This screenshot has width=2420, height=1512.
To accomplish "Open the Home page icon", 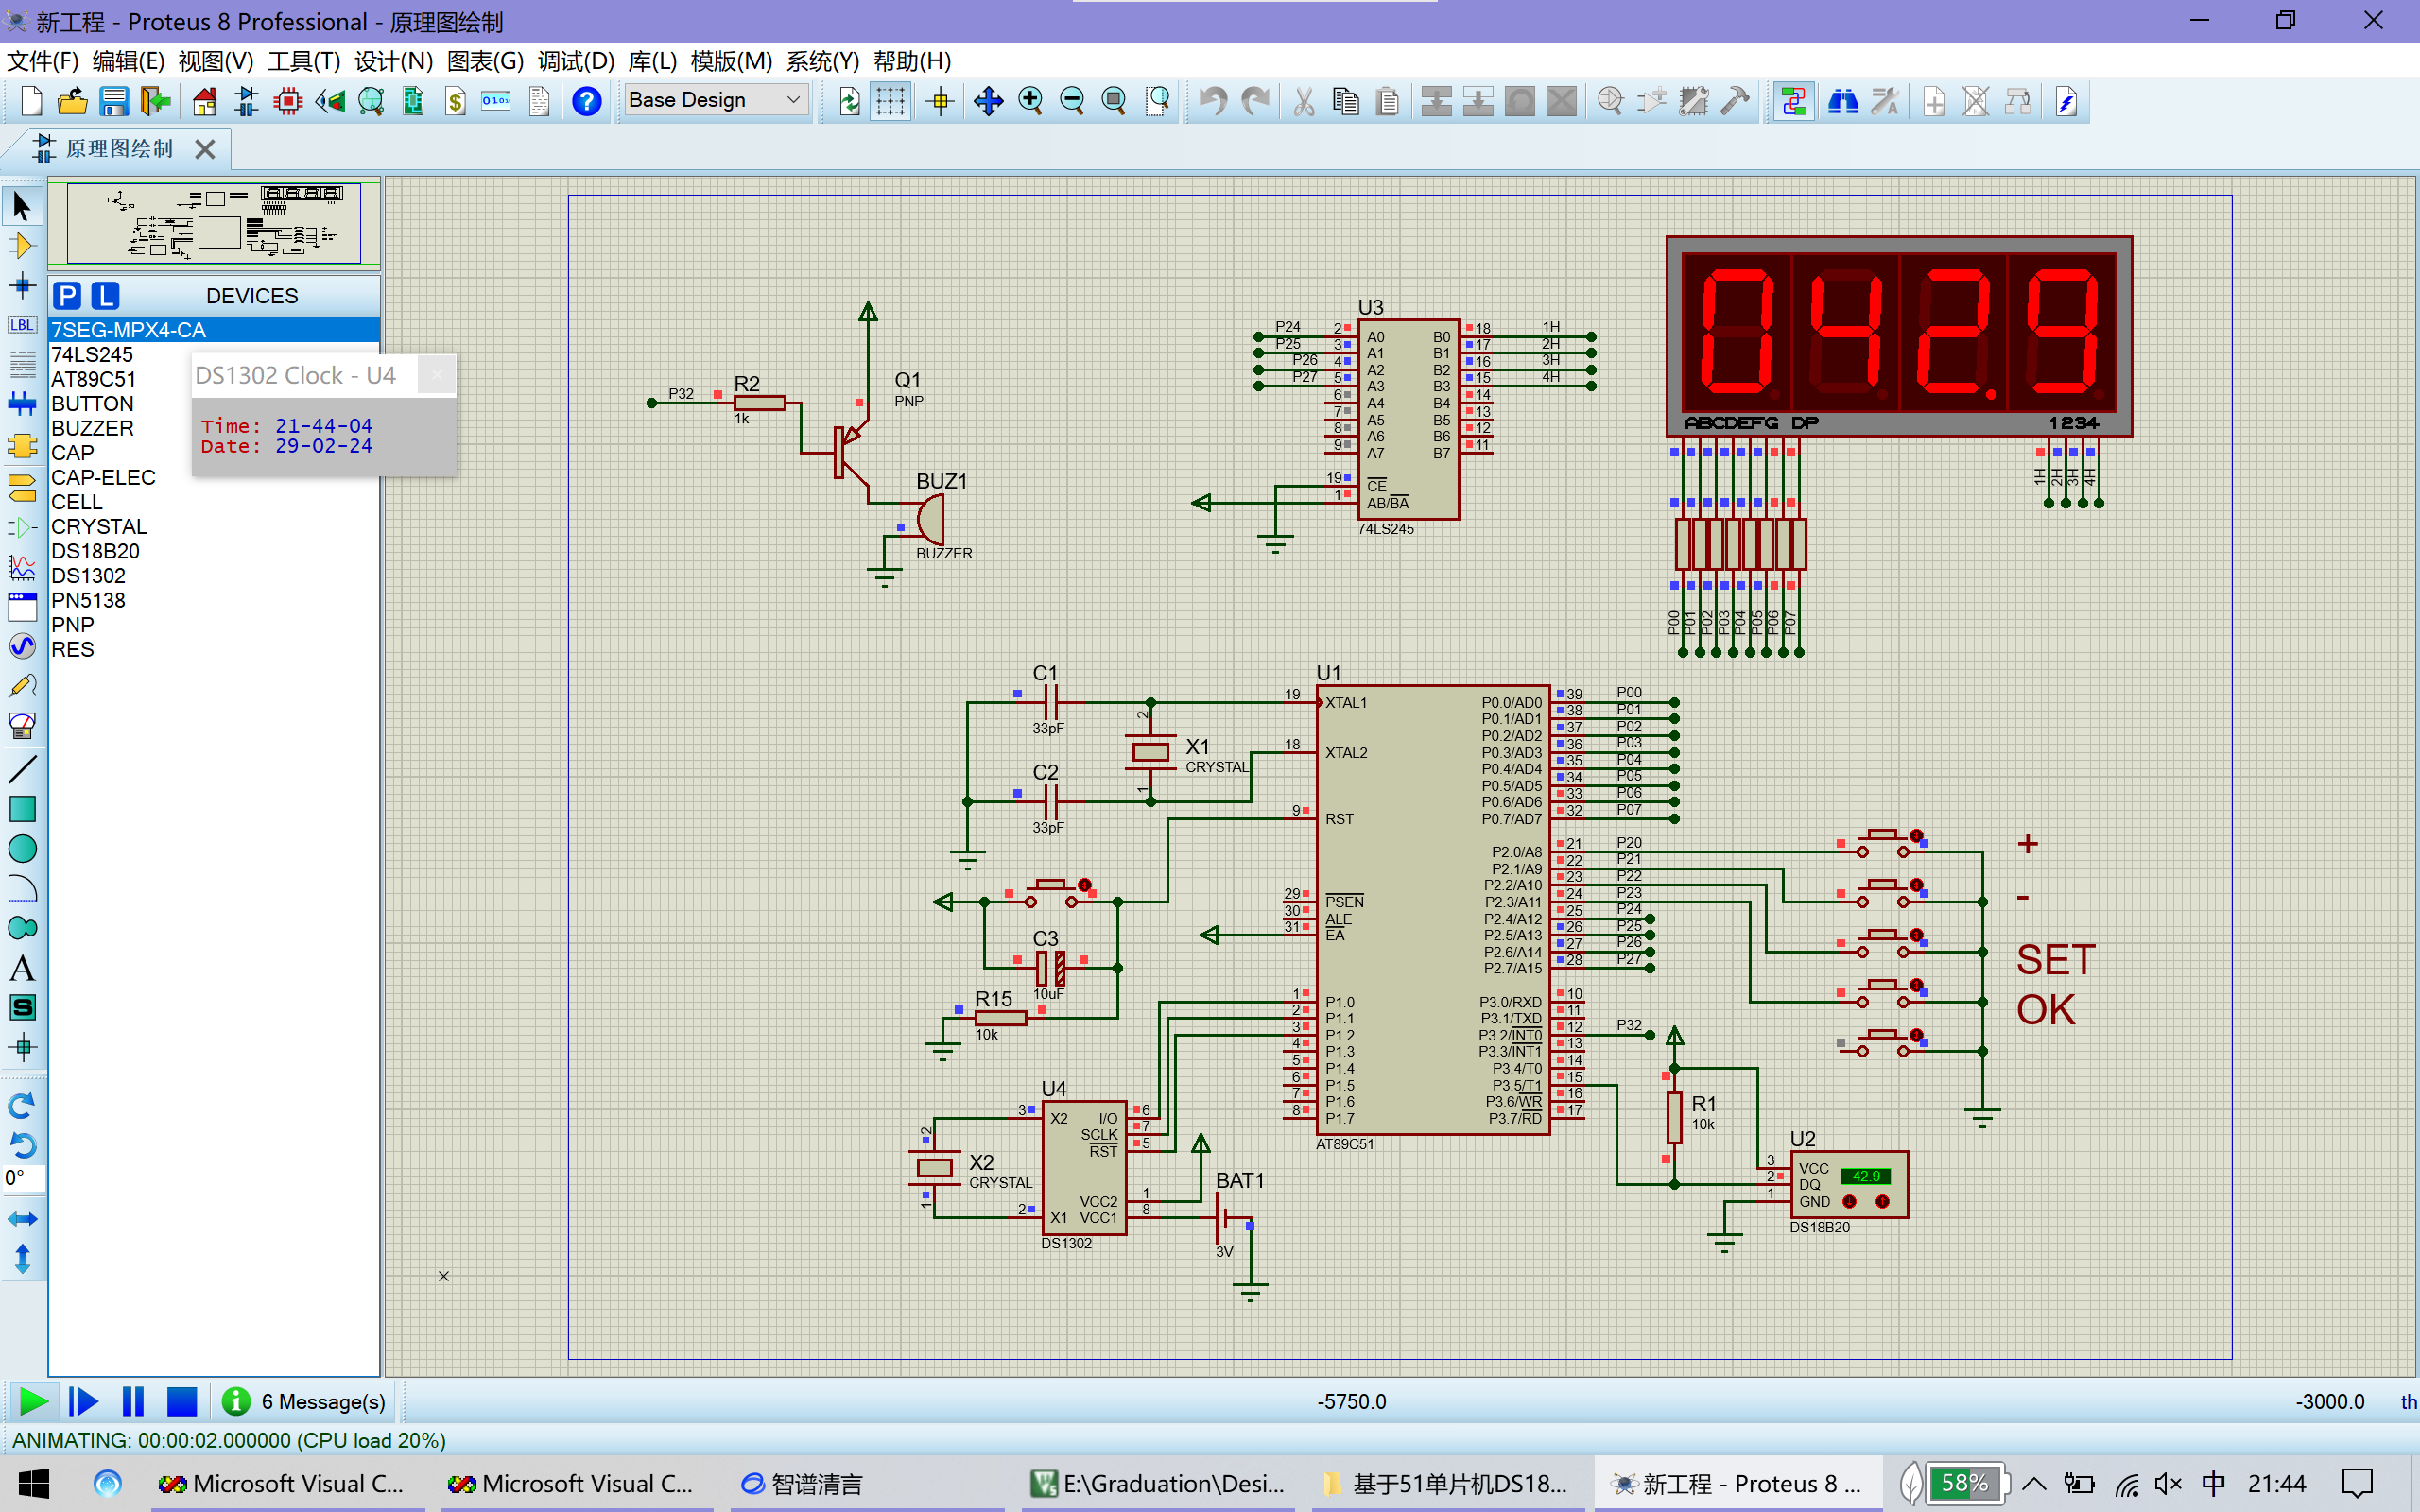I will pyautogui.click(x=205, y=101).
